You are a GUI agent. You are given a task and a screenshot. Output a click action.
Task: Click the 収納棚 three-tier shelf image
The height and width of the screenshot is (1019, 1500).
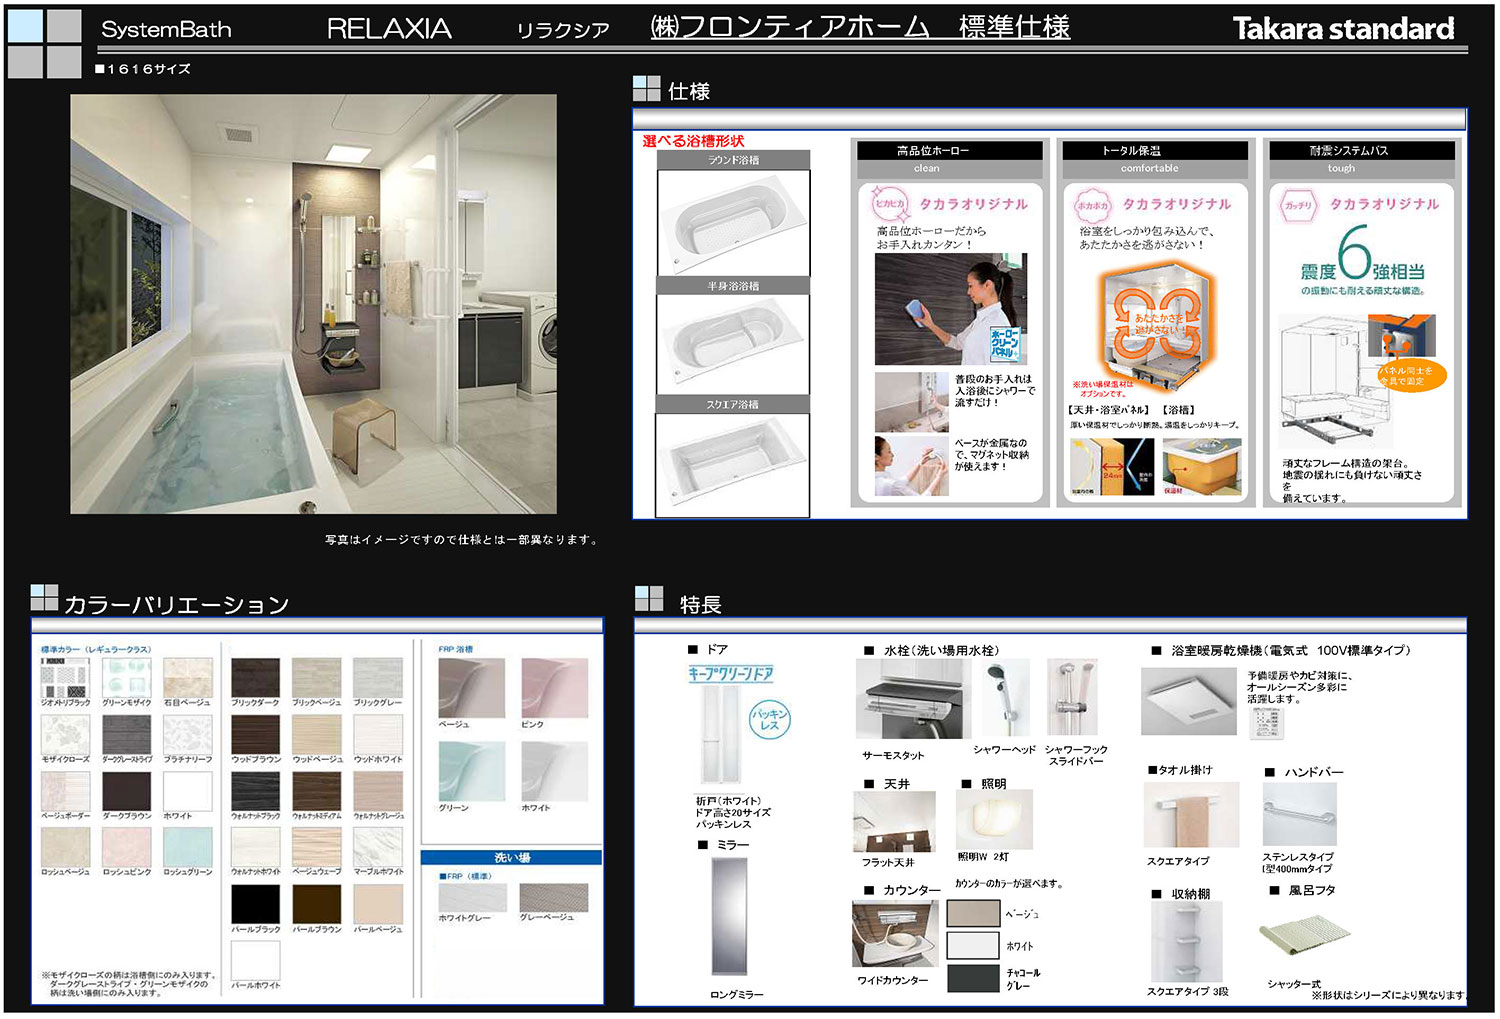click(x=1186, y=942)
